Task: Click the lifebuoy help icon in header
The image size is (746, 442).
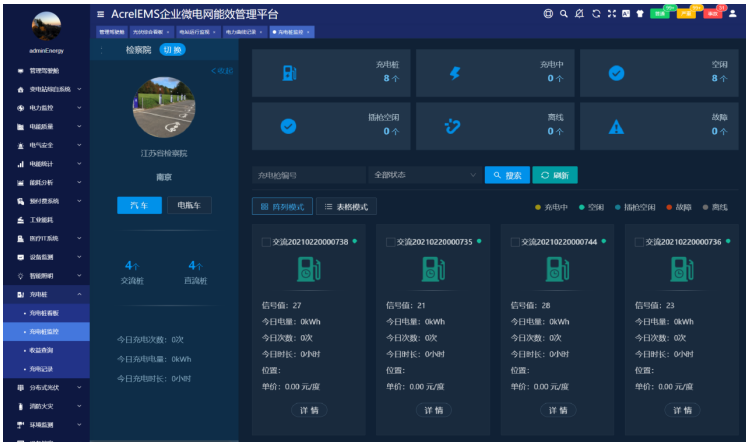Action: tap(548, 14)
